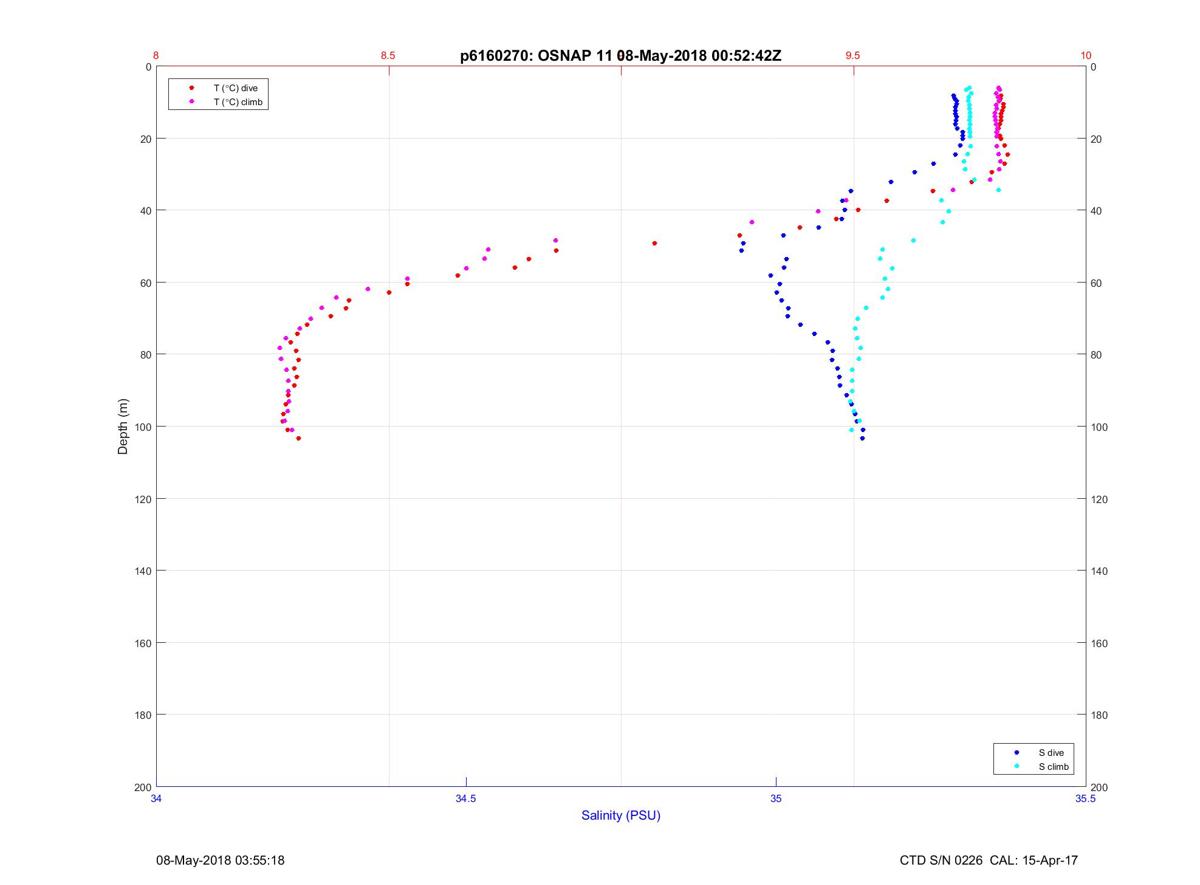The height and width of the screenshot is (885, 1200).
Task: Click the "100" tick on left depth axis
Action: 142,427
